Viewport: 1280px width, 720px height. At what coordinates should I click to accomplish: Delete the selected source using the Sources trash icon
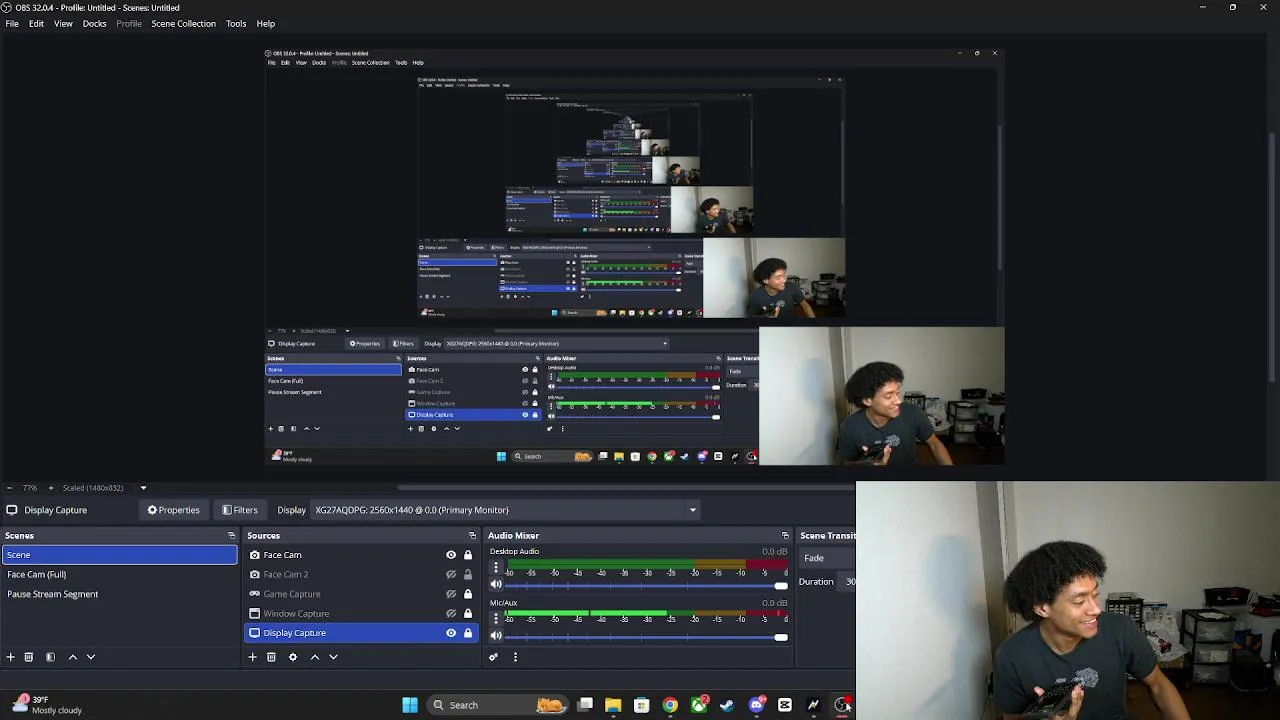(x=271, y=657)
